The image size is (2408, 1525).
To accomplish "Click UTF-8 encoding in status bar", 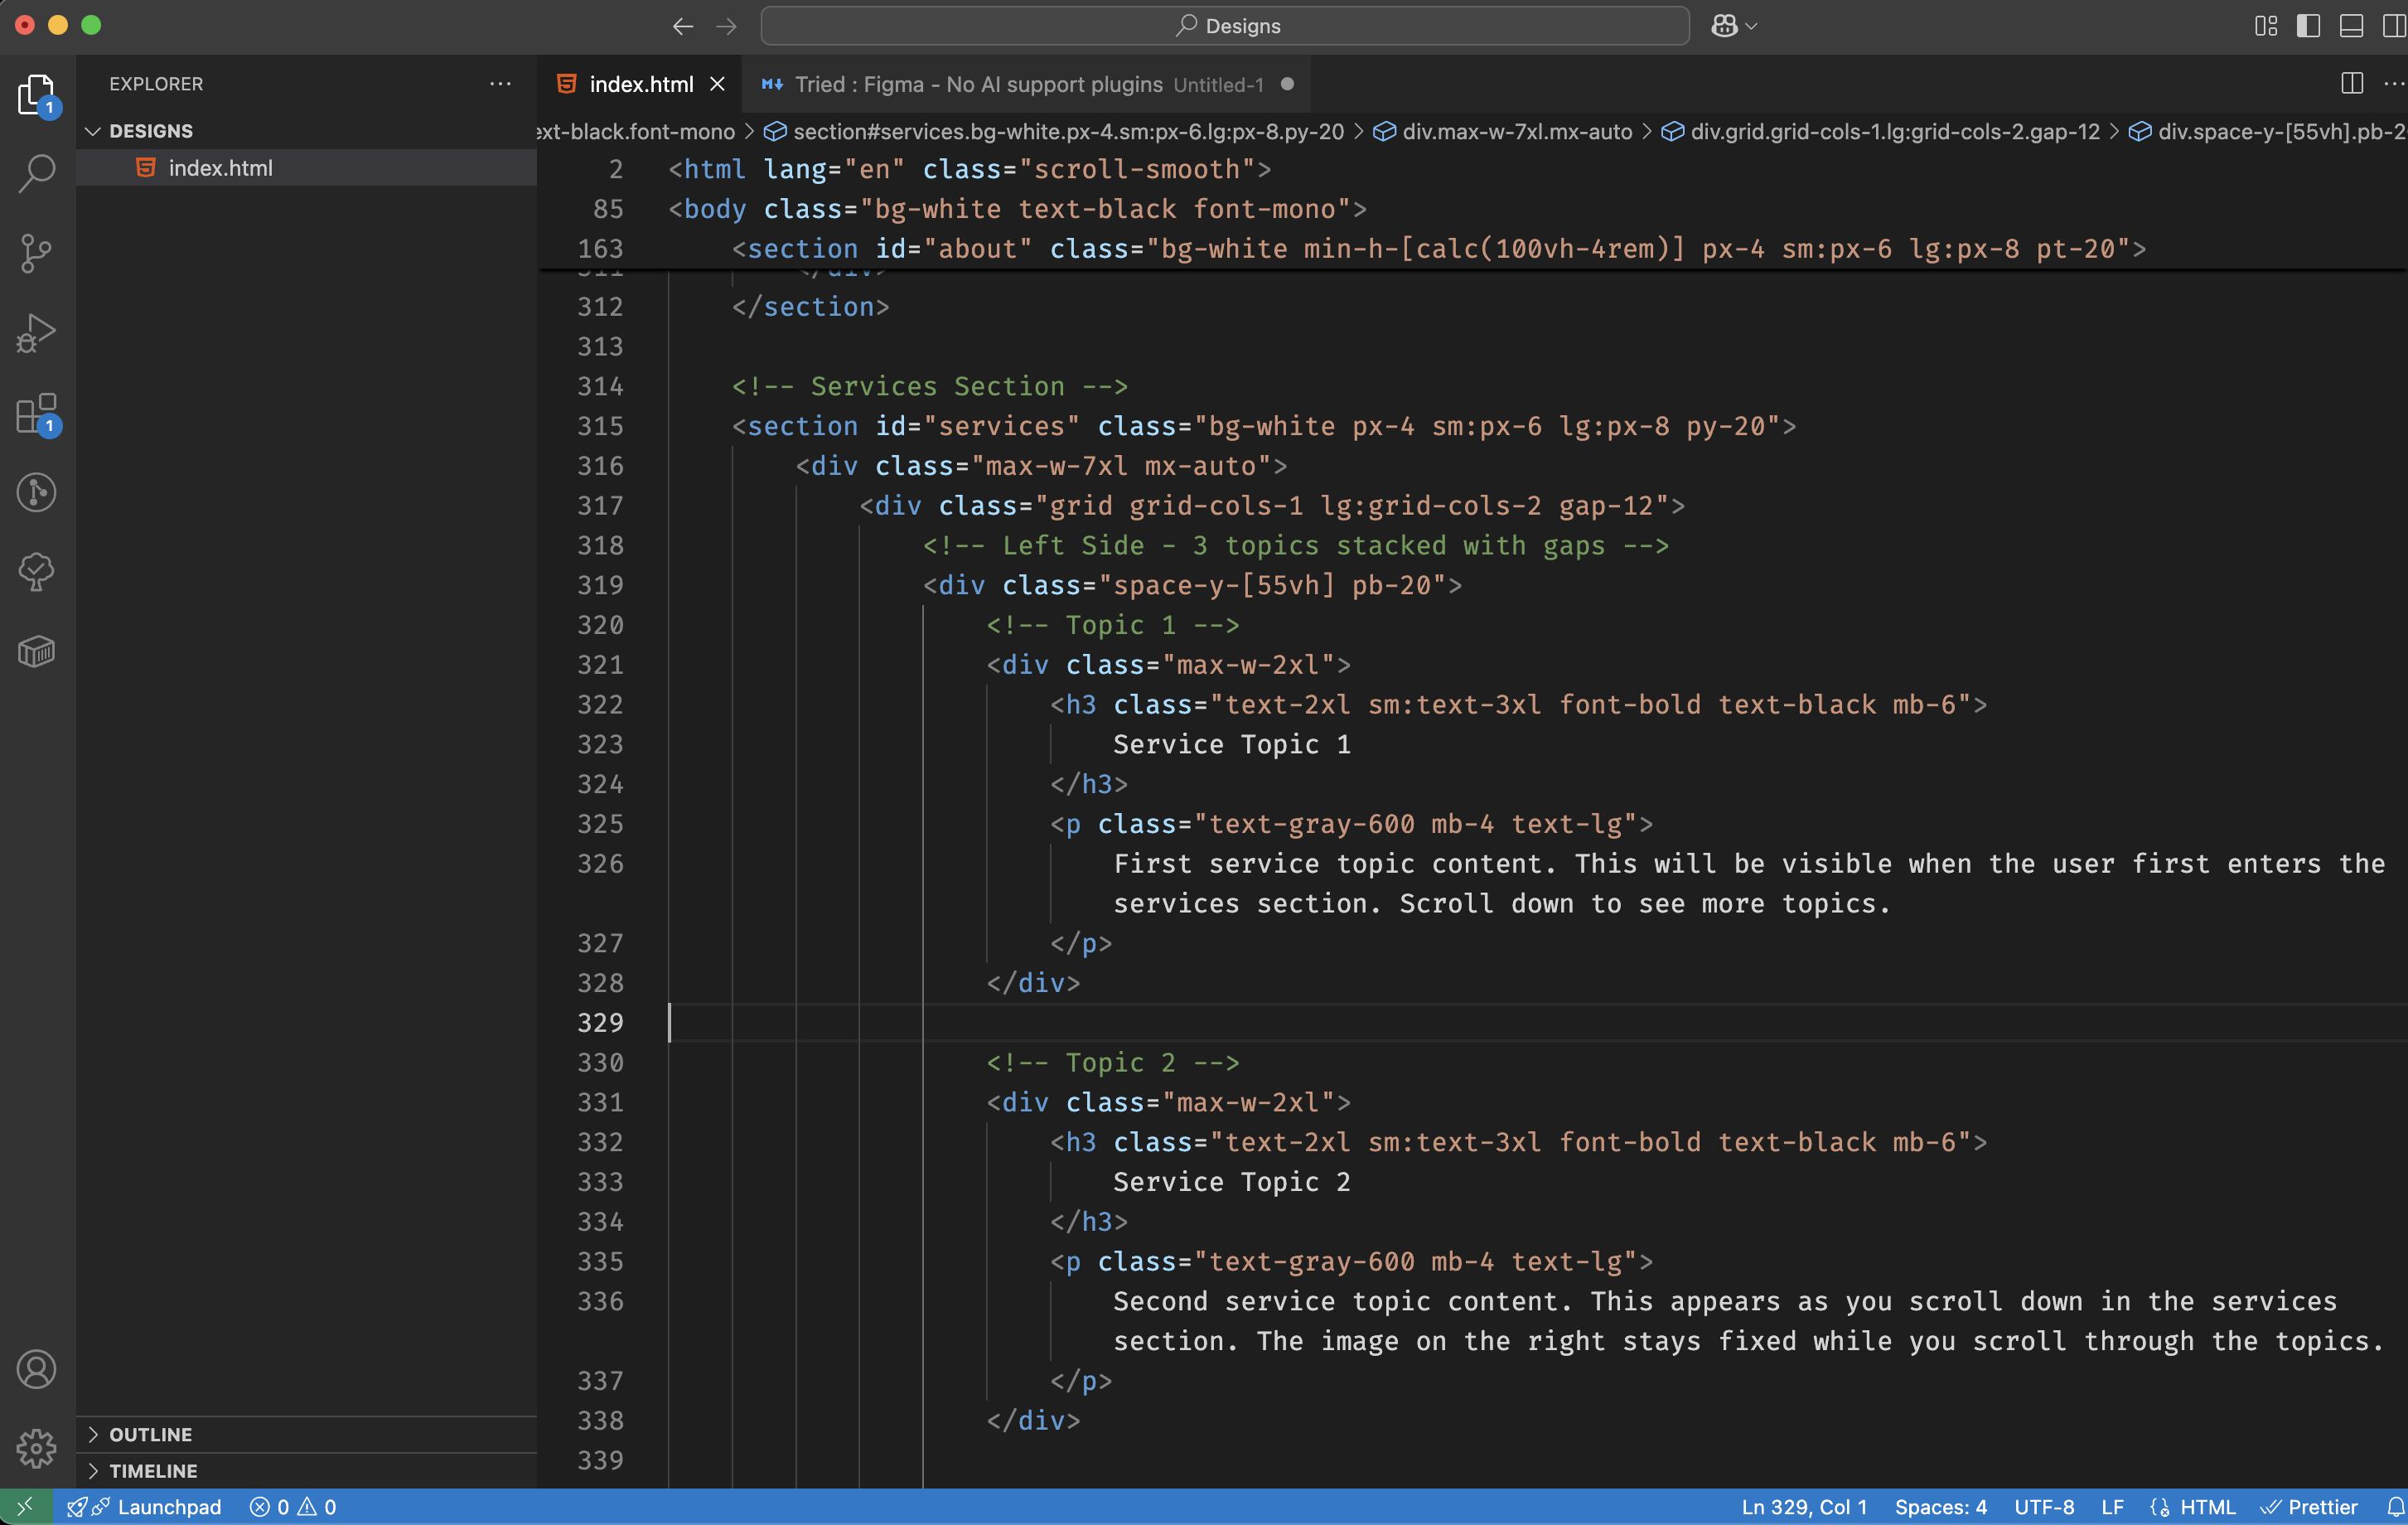I will pyautogui.click(x=2043, y=1506).
